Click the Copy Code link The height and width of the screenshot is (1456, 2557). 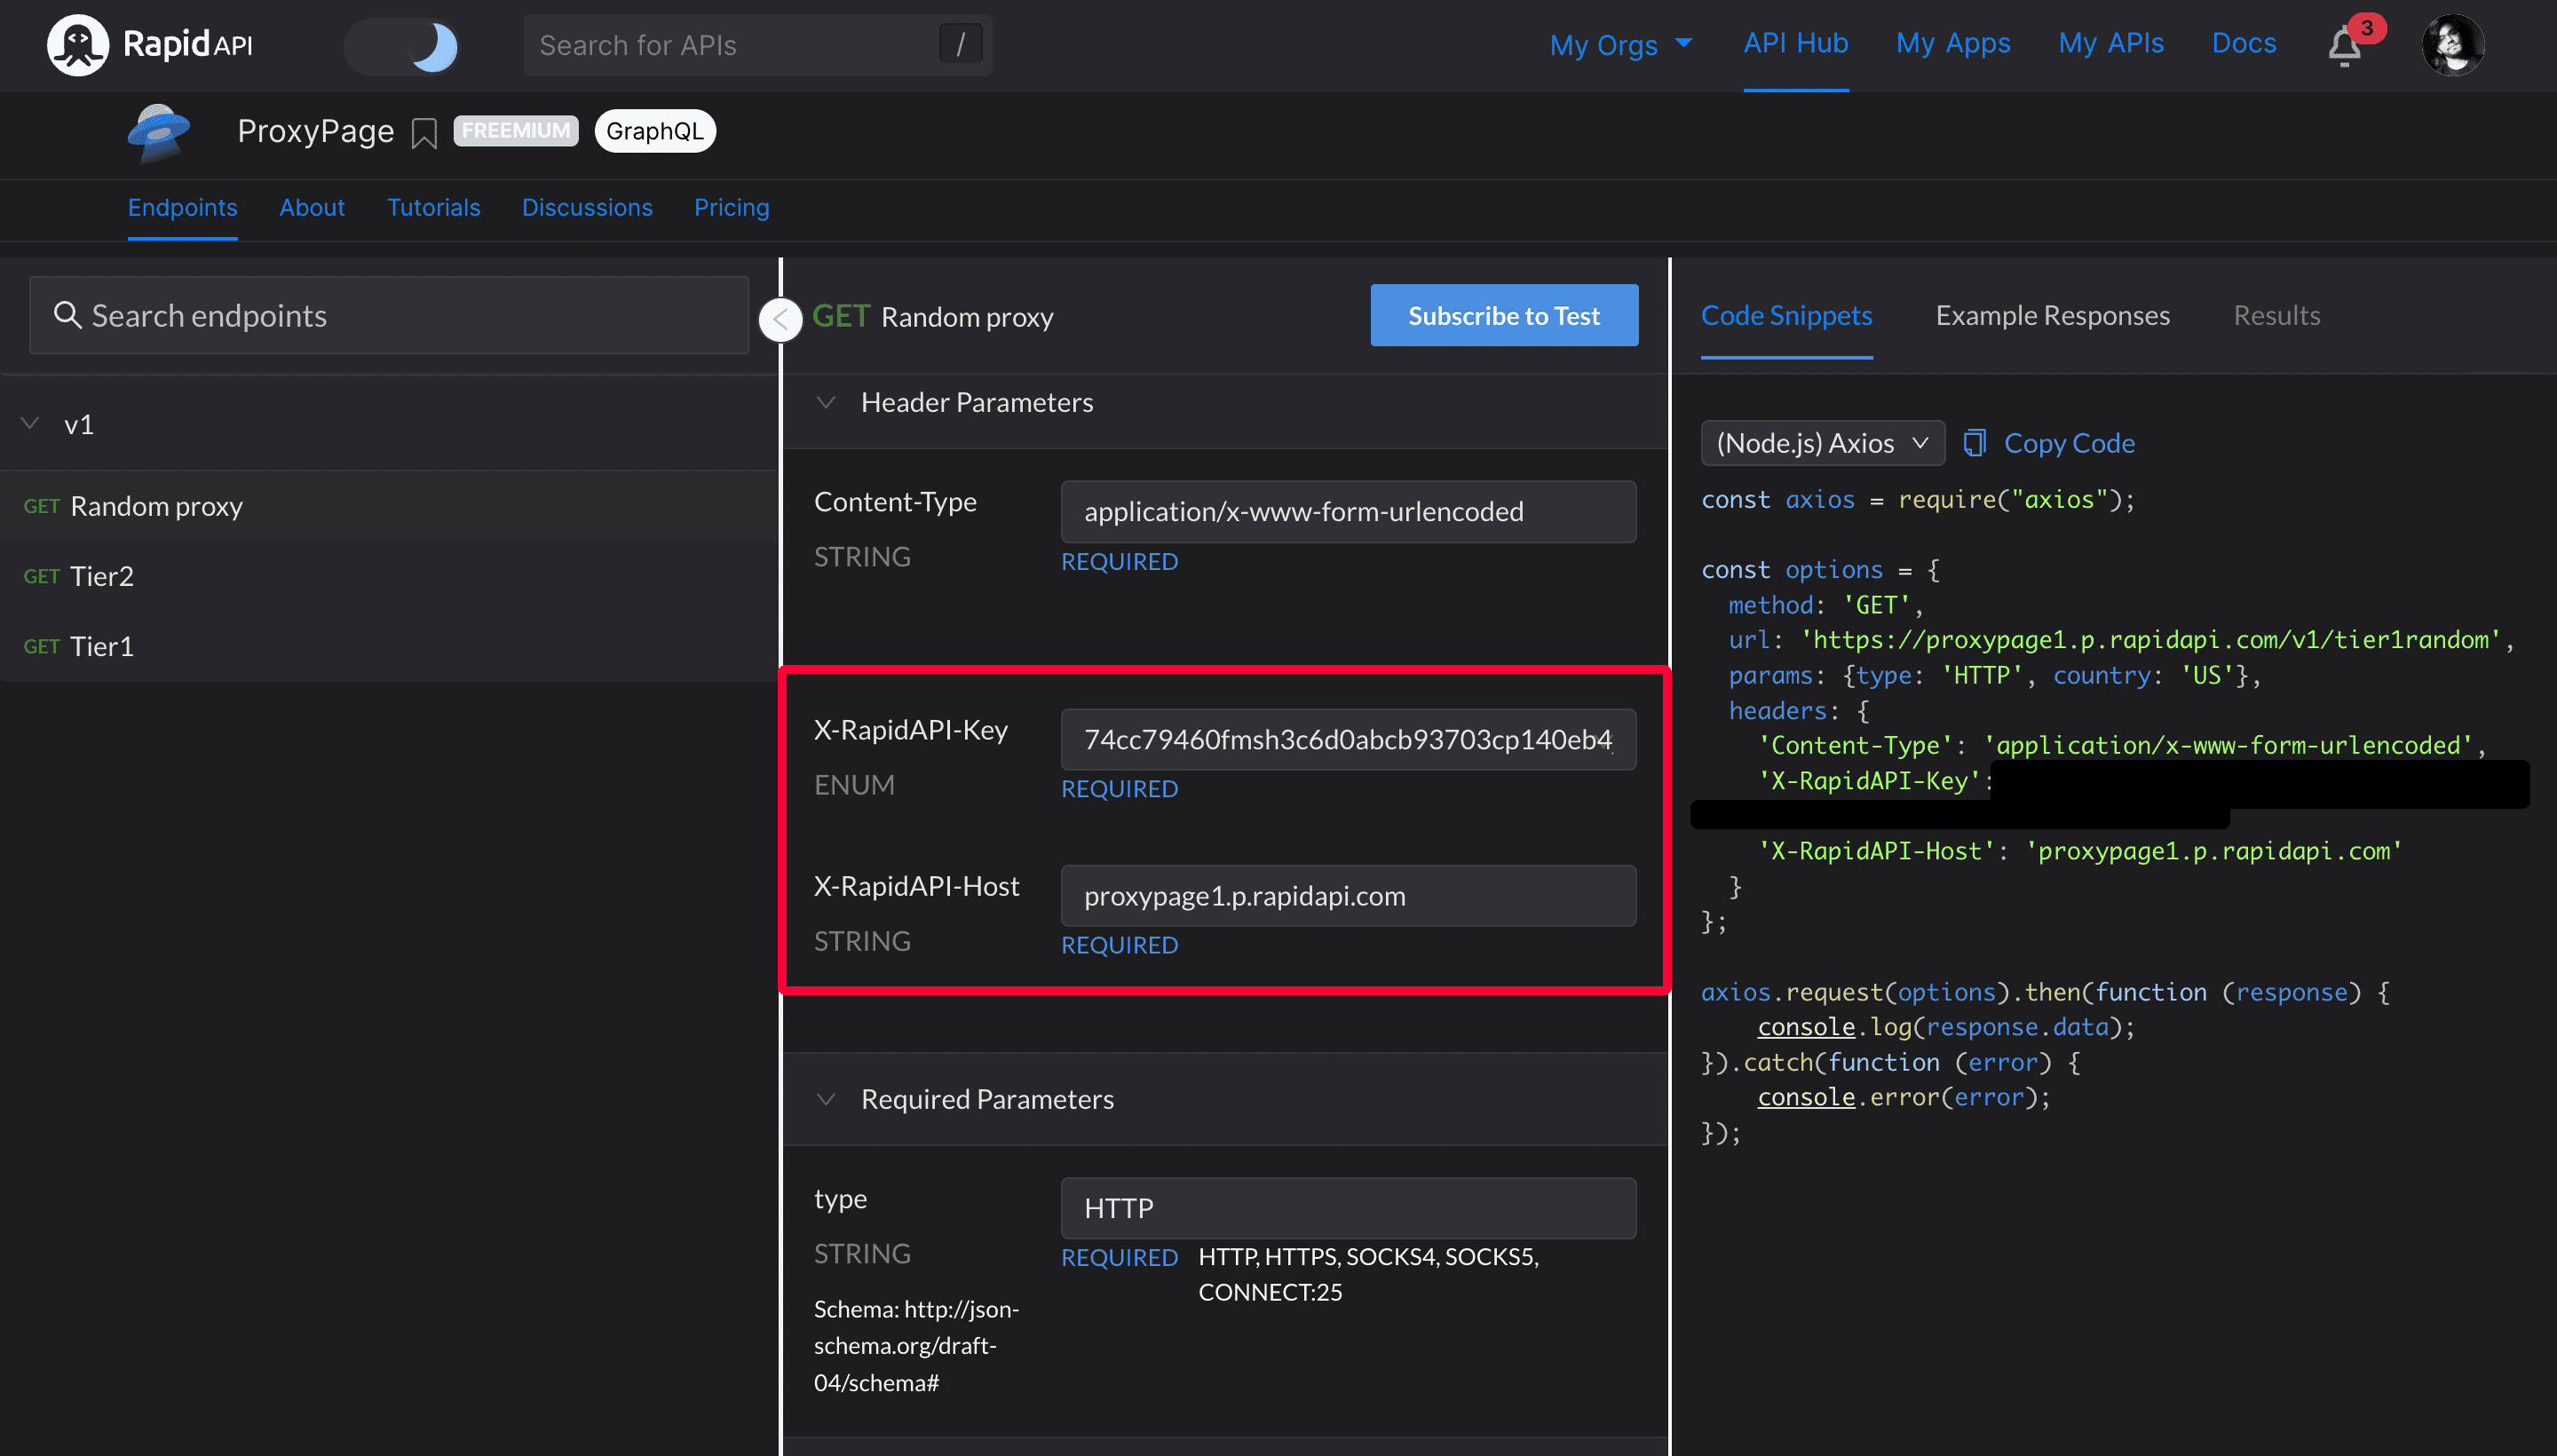pyautogui.click(x=2069, y=443)
